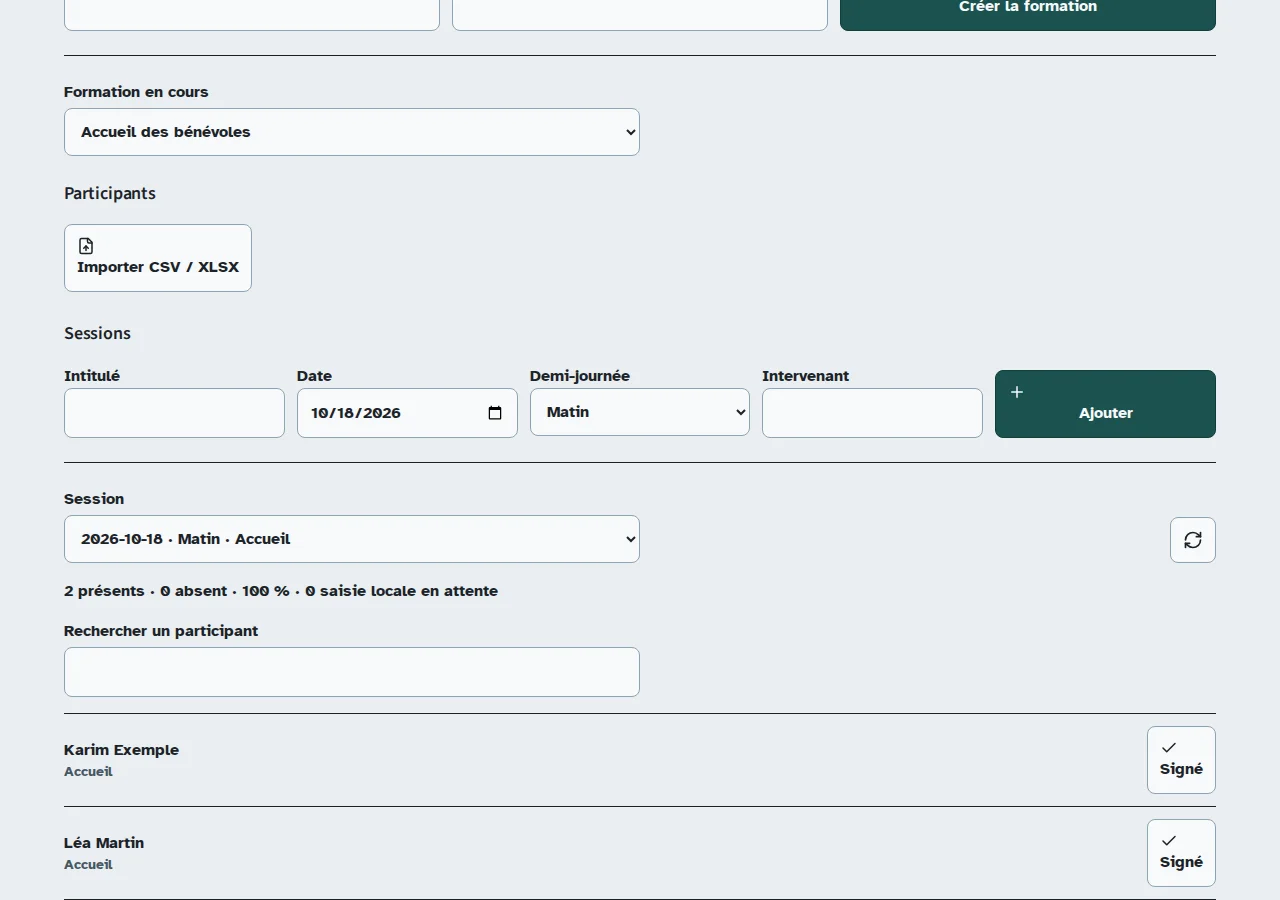1280x900 pixels.
Task: Click the Karim Exemple participant name
Action: click(121, 750)
